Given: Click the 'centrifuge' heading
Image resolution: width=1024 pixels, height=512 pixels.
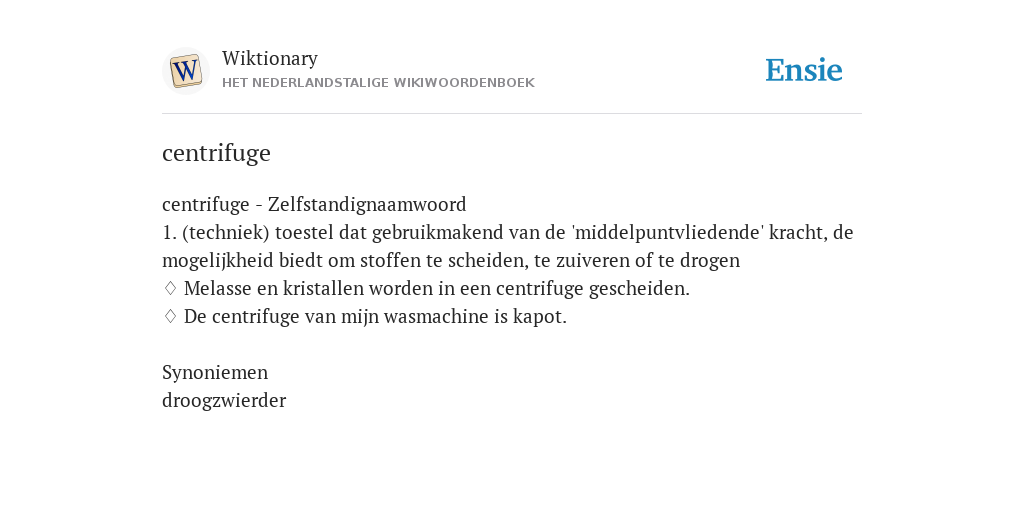Looking at the screenshot, I should pos(216,153).
